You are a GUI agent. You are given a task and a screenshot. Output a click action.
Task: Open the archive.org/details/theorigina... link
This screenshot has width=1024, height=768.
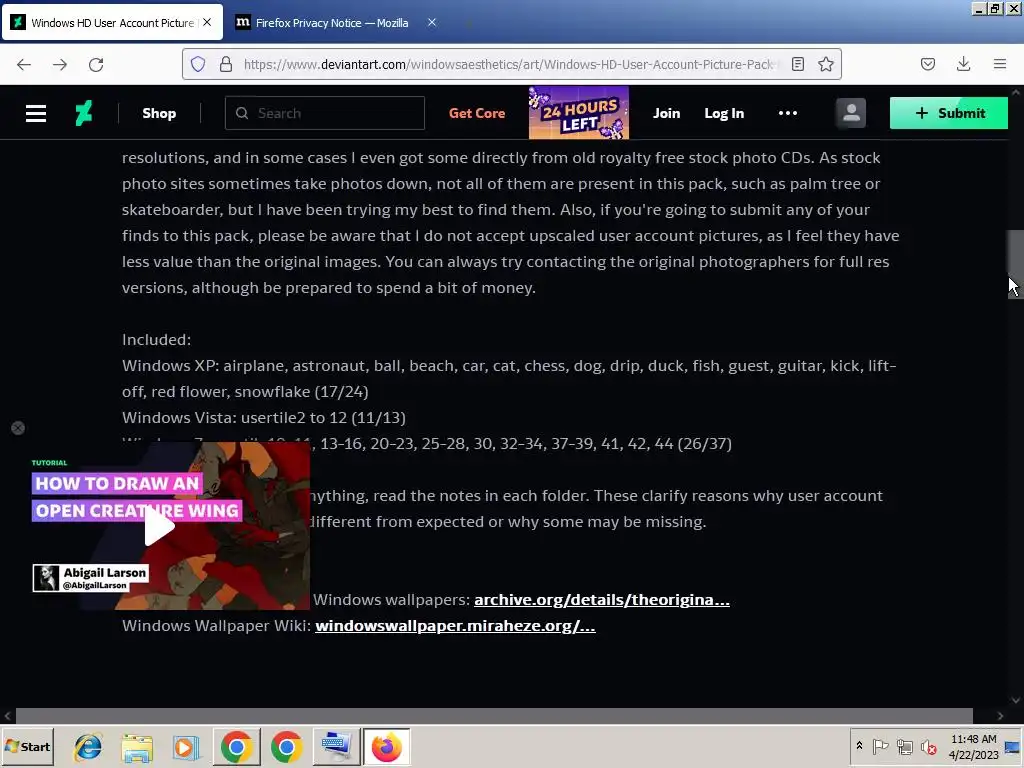601,600
